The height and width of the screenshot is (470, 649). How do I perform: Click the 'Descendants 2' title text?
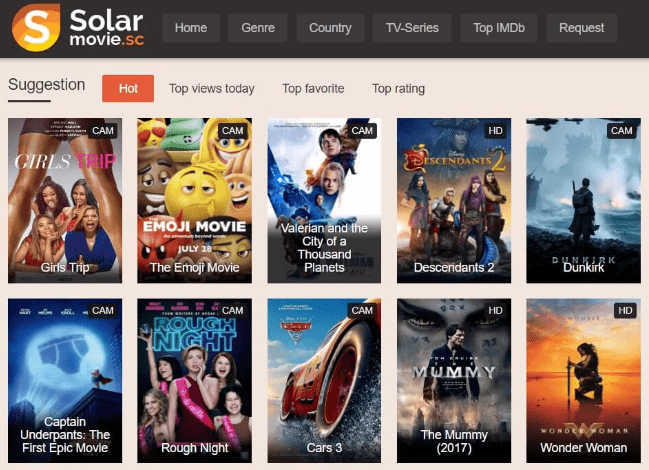(x=454, y=268)
